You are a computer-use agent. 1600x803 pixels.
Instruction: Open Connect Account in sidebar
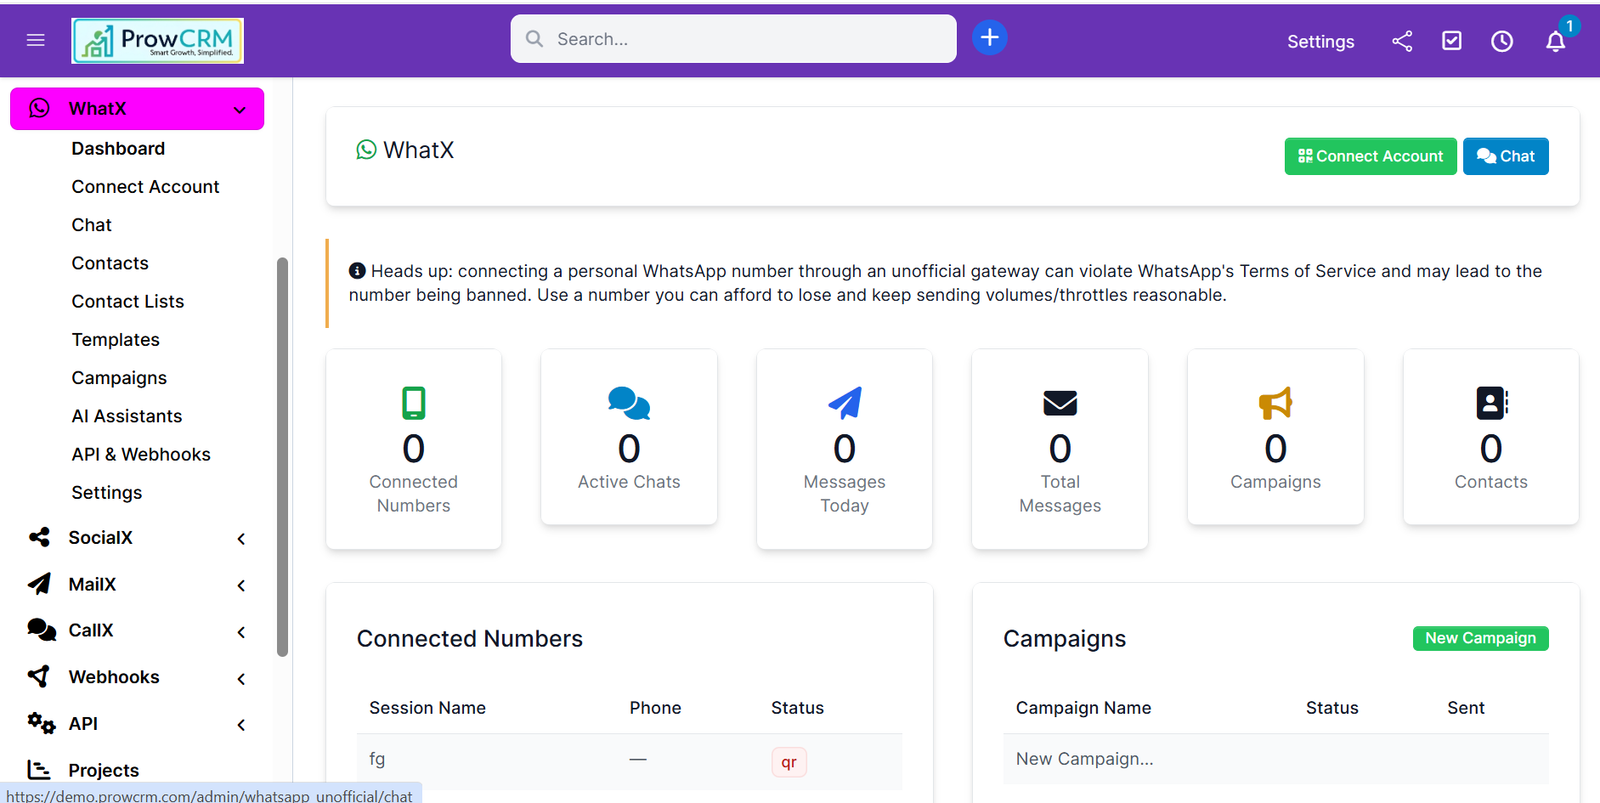[x=145, y=187]
